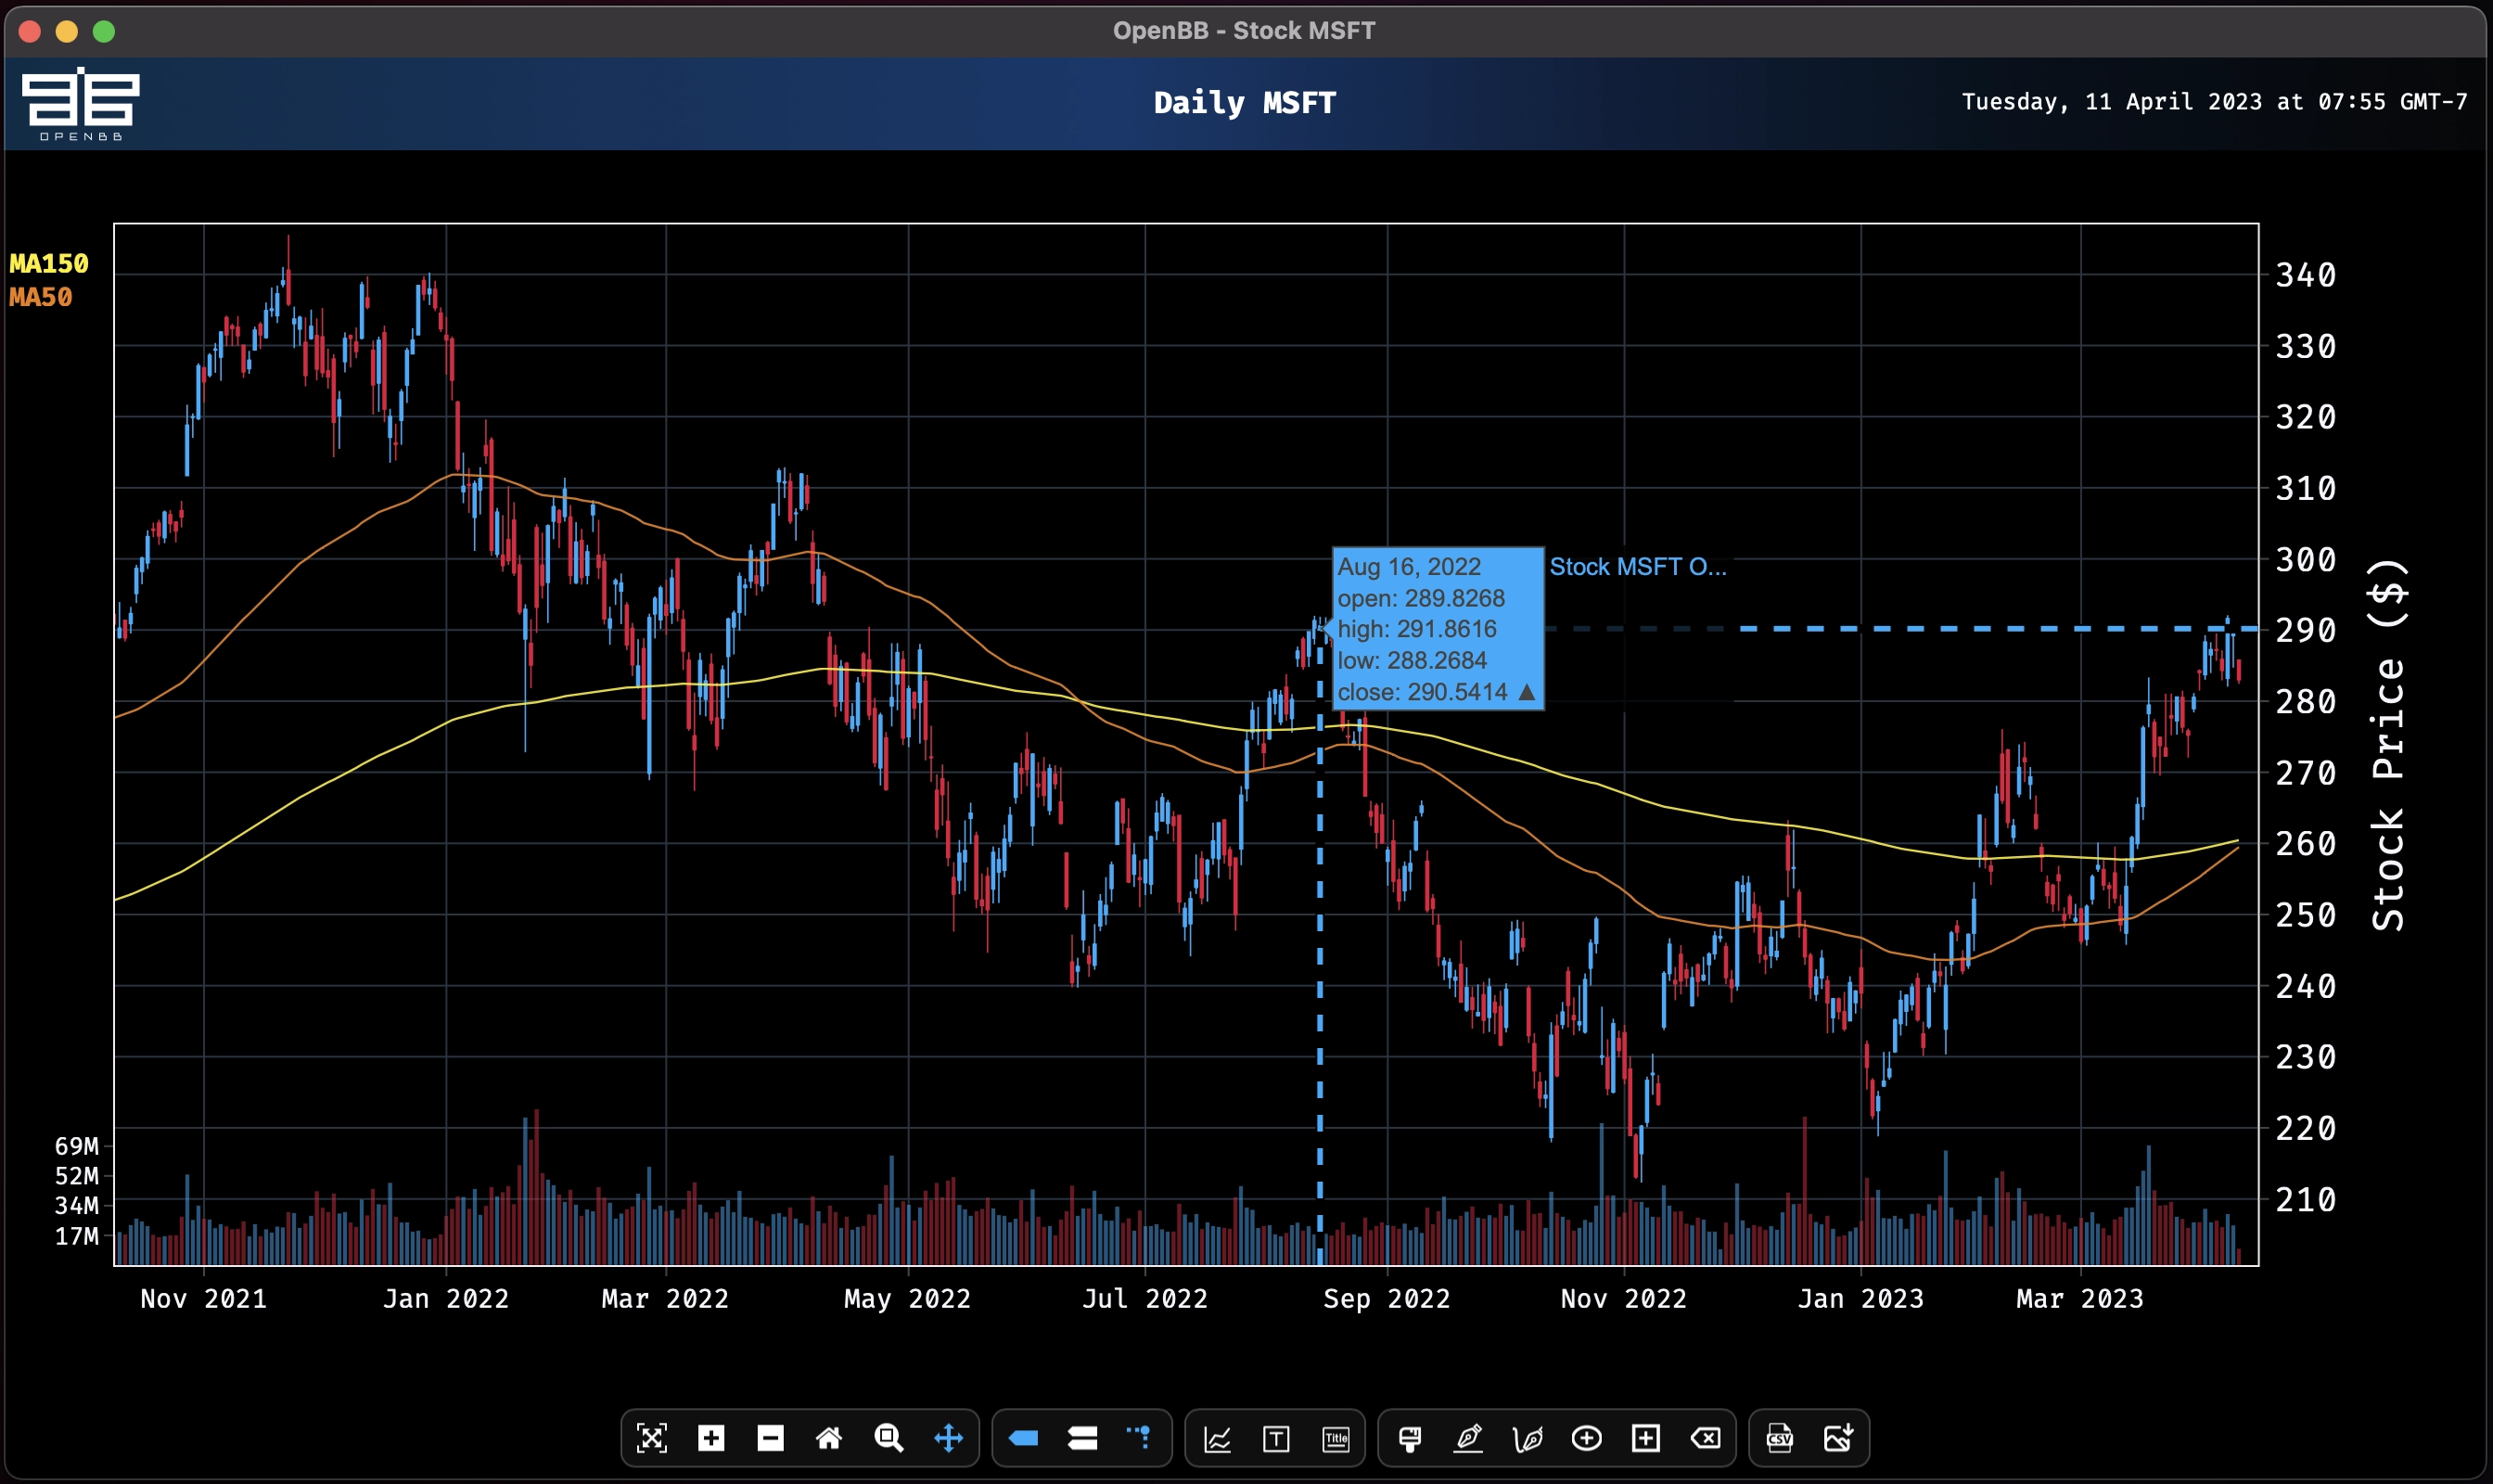Minimize window using the yellow button
2493x1484 pixels.
(67, 31)
